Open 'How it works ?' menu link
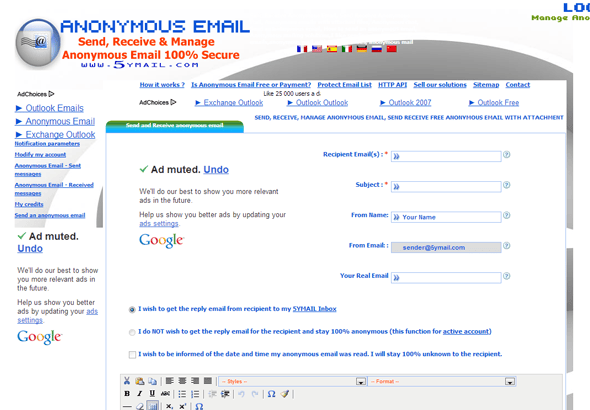This screenshot has height=410, width=590. click(x=162, y=85)
